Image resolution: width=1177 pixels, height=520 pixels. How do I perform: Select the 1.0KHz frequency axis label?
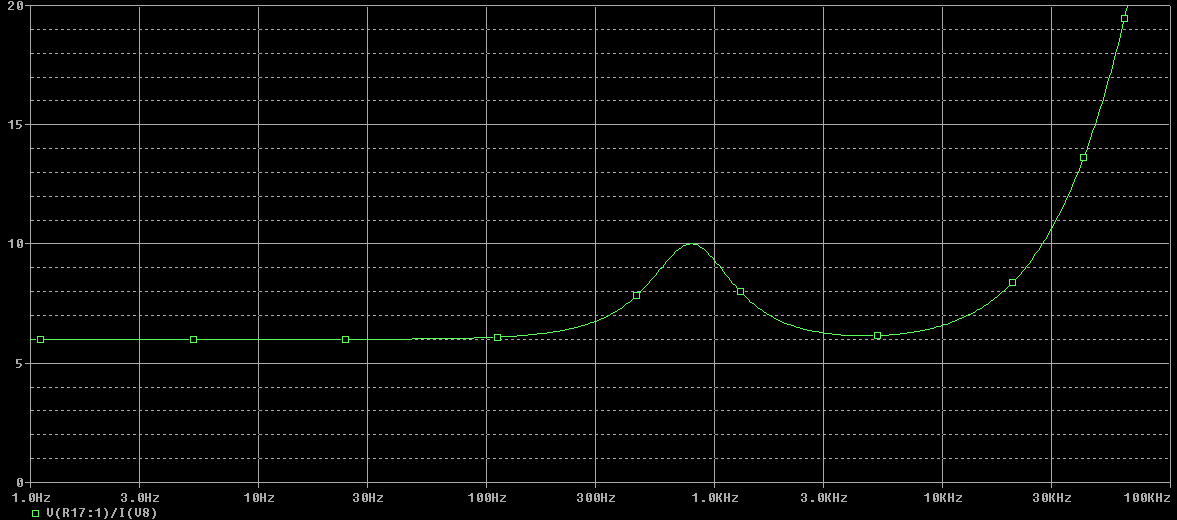coord(715,497)
